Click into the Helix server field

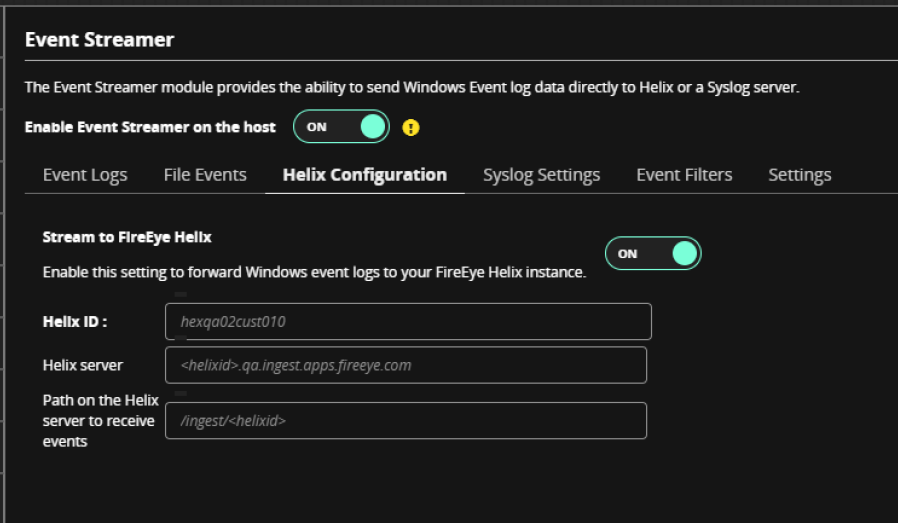[406, 365]
